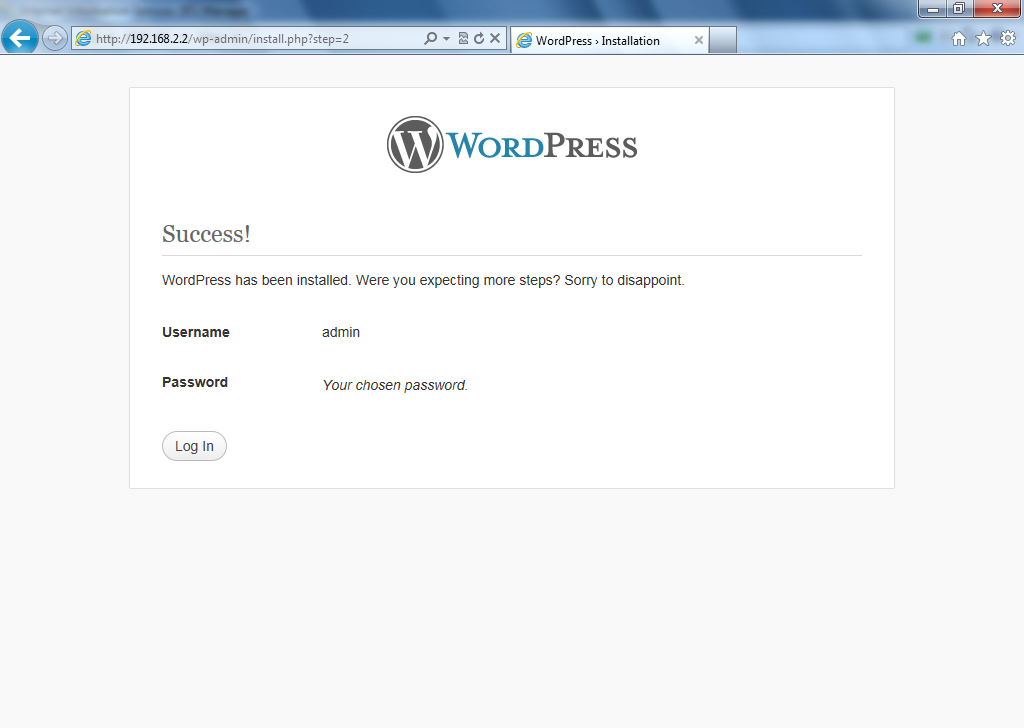
Task: Click the Success! heading
Action: point(206,234)
